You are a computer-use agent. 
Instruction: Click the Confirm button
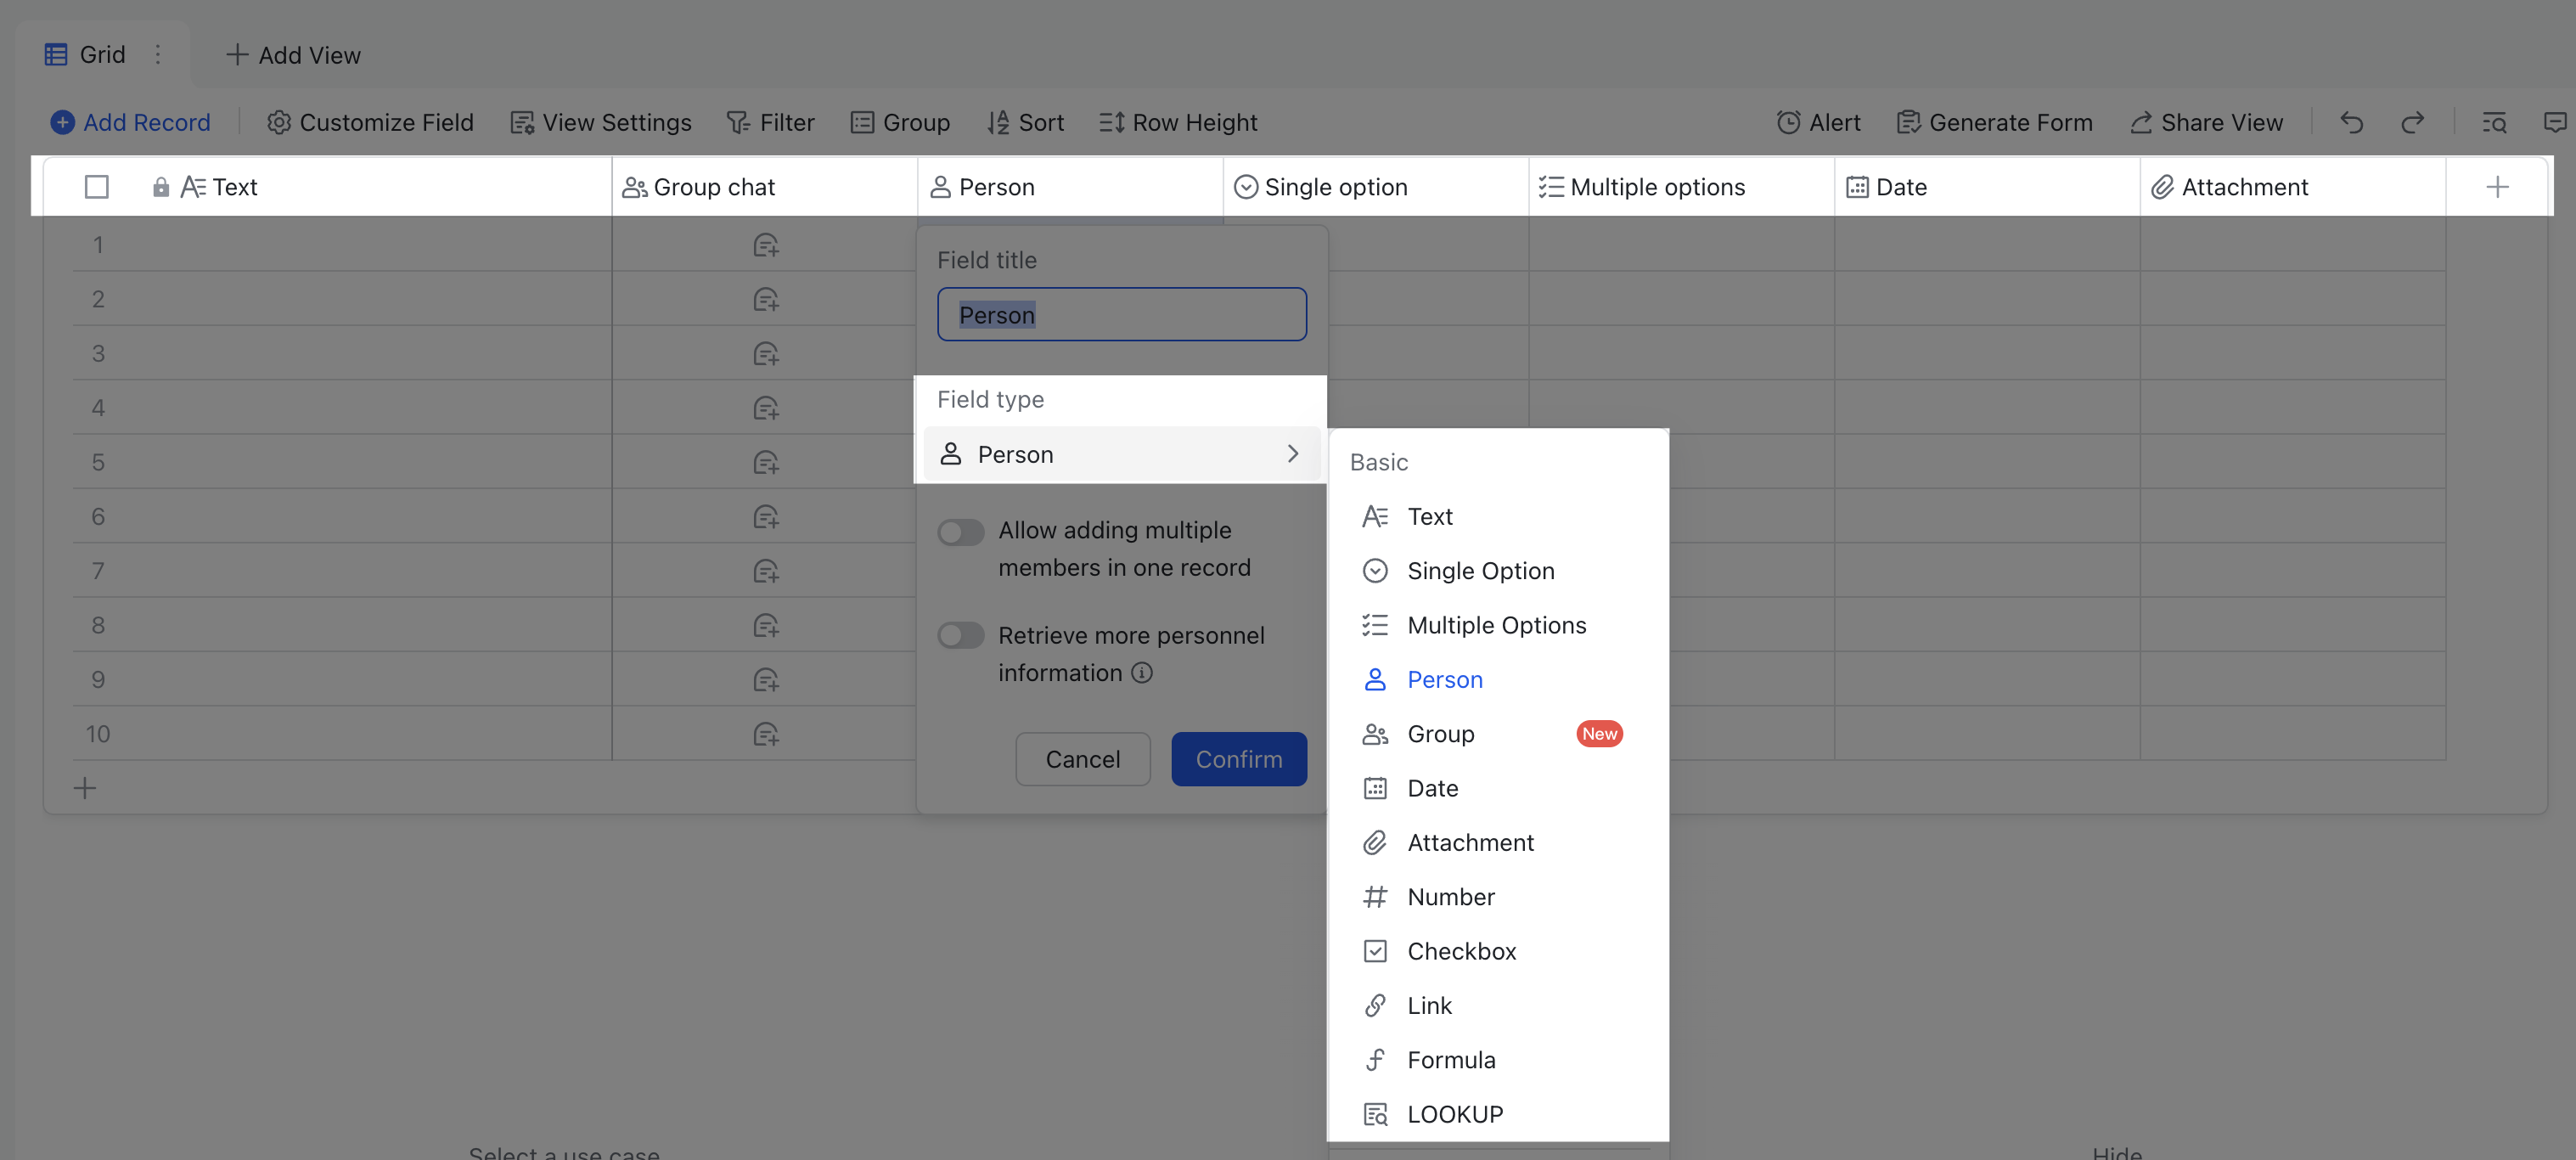(x=1239, y=759)
